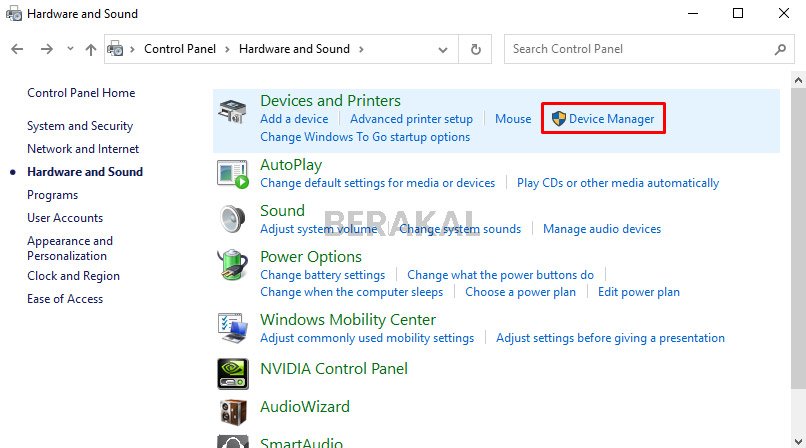Viewport: 806px width, 448px height.
Task: Open Devices and Printers heading
Action: tap(331, 101)
